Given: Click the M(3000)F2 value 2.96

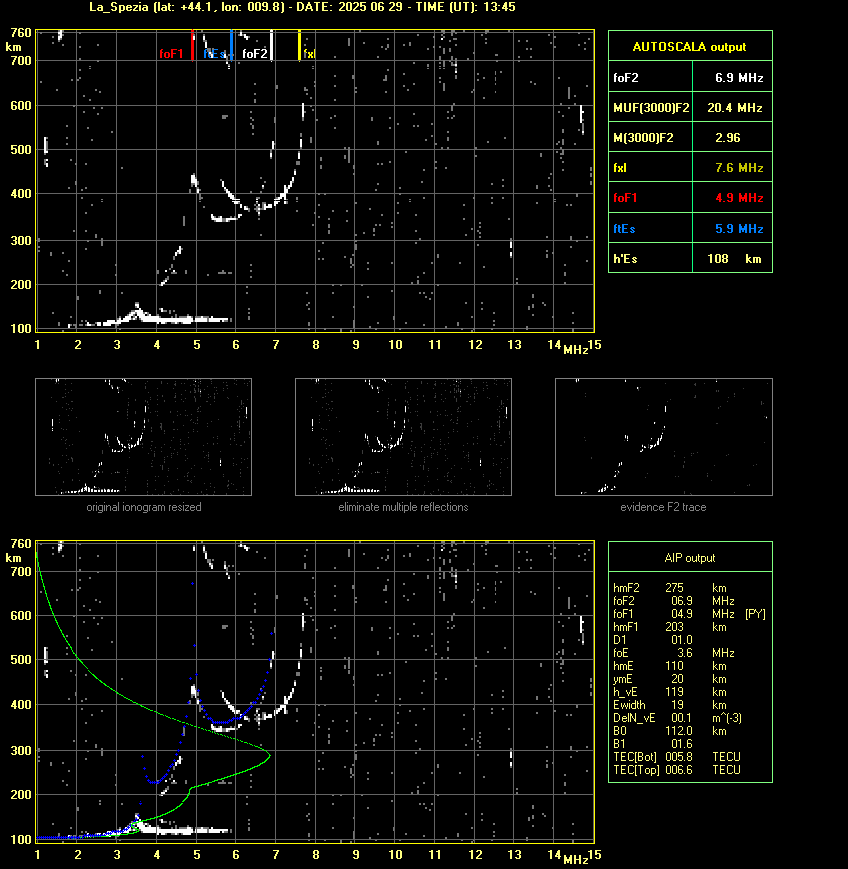Looking at the screenshot, I should (x=727, y=137).
